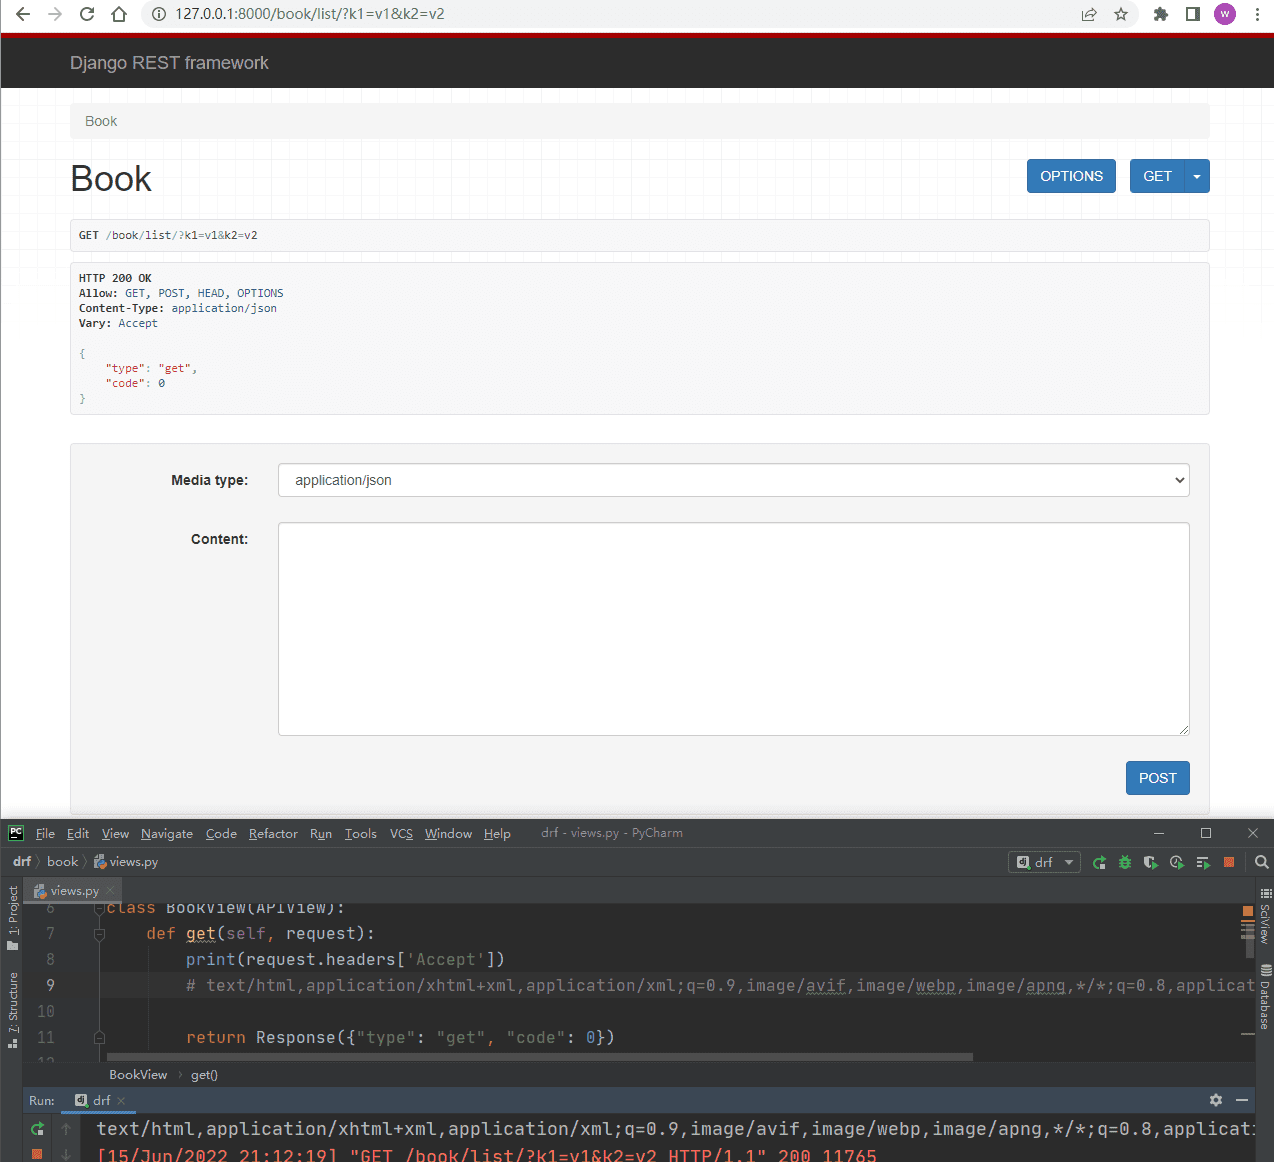
Task: Open the Chrome profile avatar
Action: 1225,14
